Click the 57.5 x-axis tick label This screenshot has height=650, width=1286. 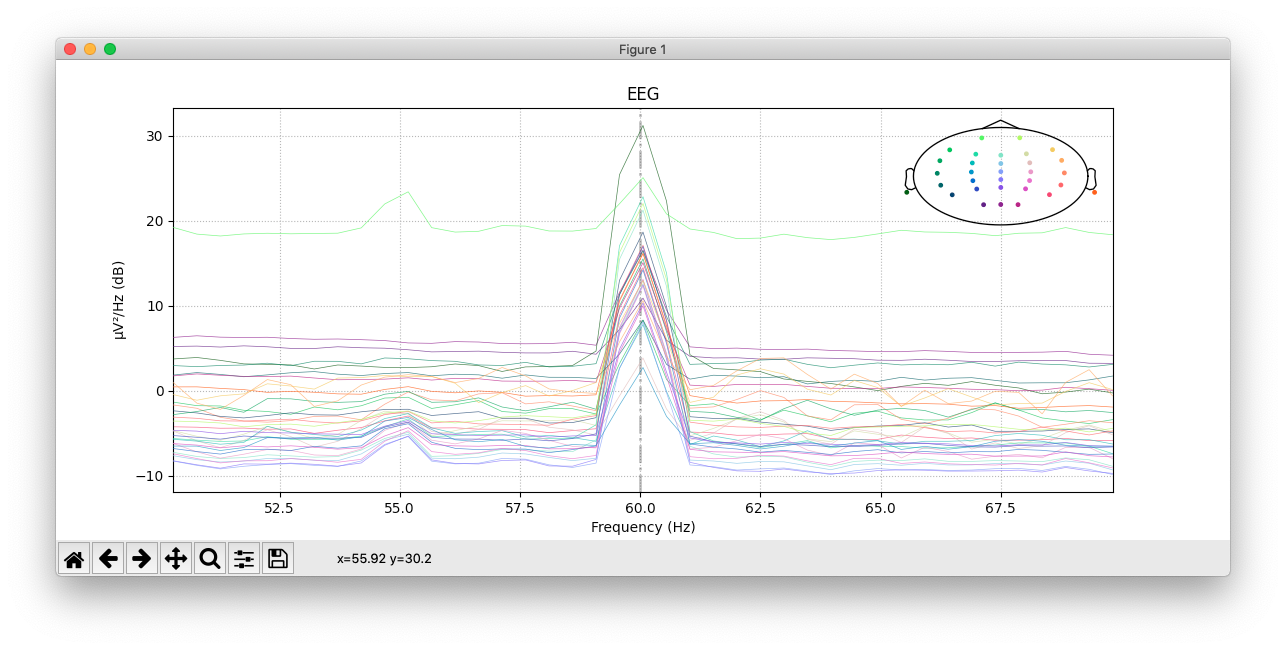520,508
